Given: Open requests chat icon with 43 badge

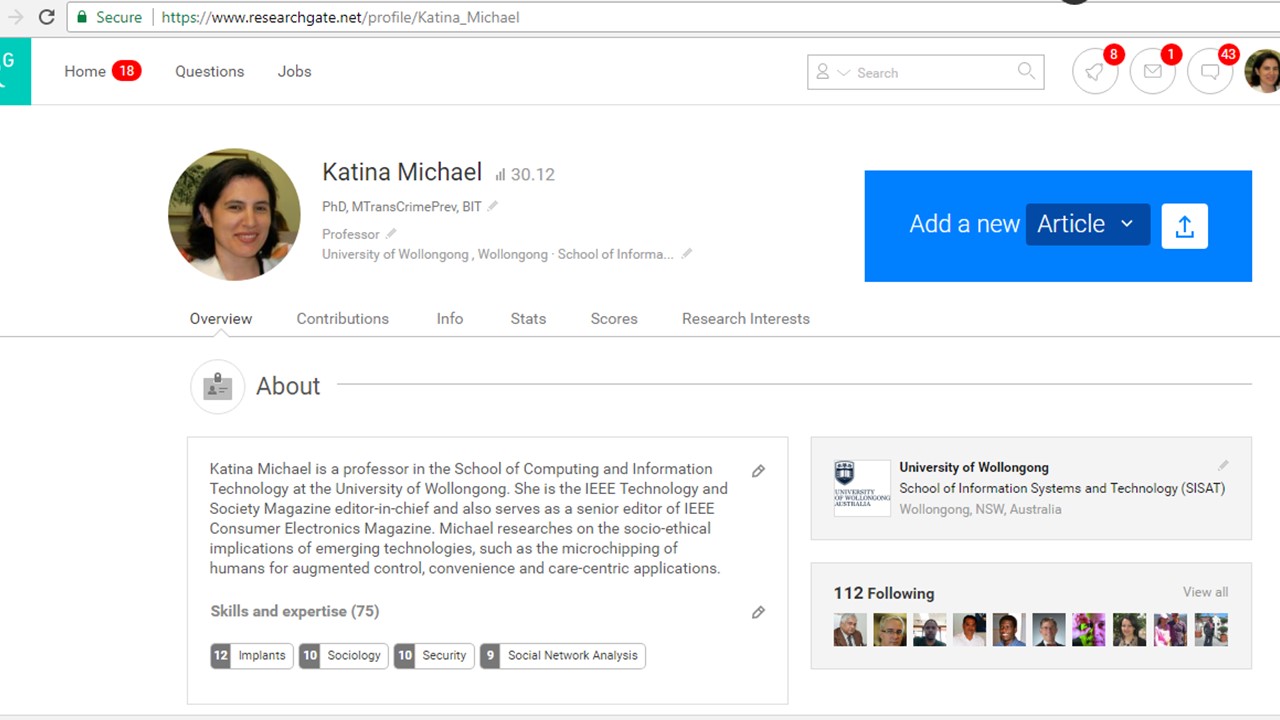Looking at the screenshot, I should (1210, 72).
